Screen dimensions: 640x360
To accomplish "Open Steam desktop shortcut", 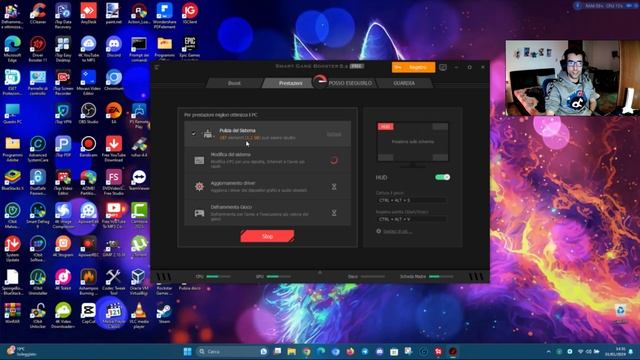I will coord(164,313).
